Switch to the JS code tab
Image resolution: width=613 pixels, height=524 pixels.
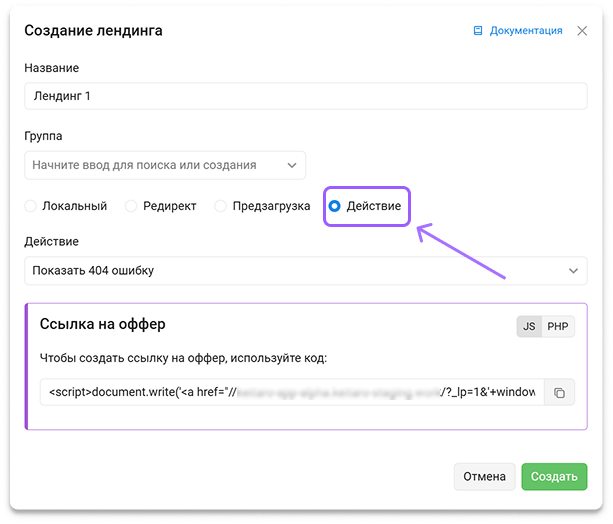point(529,326)
